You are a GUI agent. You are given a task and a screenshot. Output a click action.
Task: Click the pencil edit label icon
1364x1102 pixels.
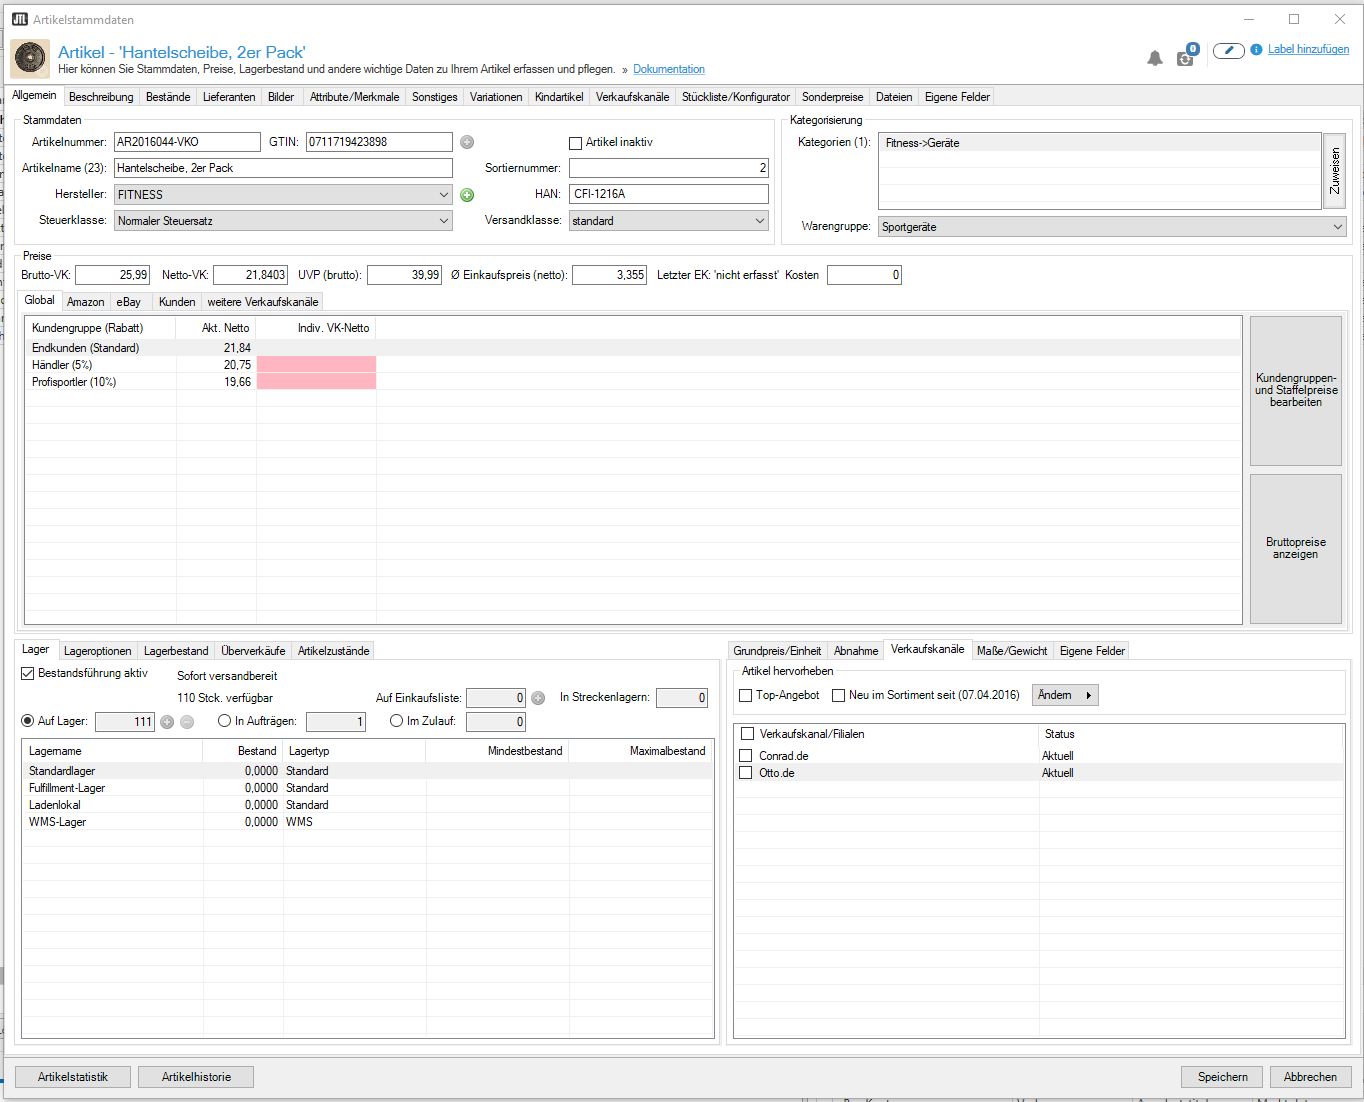[1229, 50]
